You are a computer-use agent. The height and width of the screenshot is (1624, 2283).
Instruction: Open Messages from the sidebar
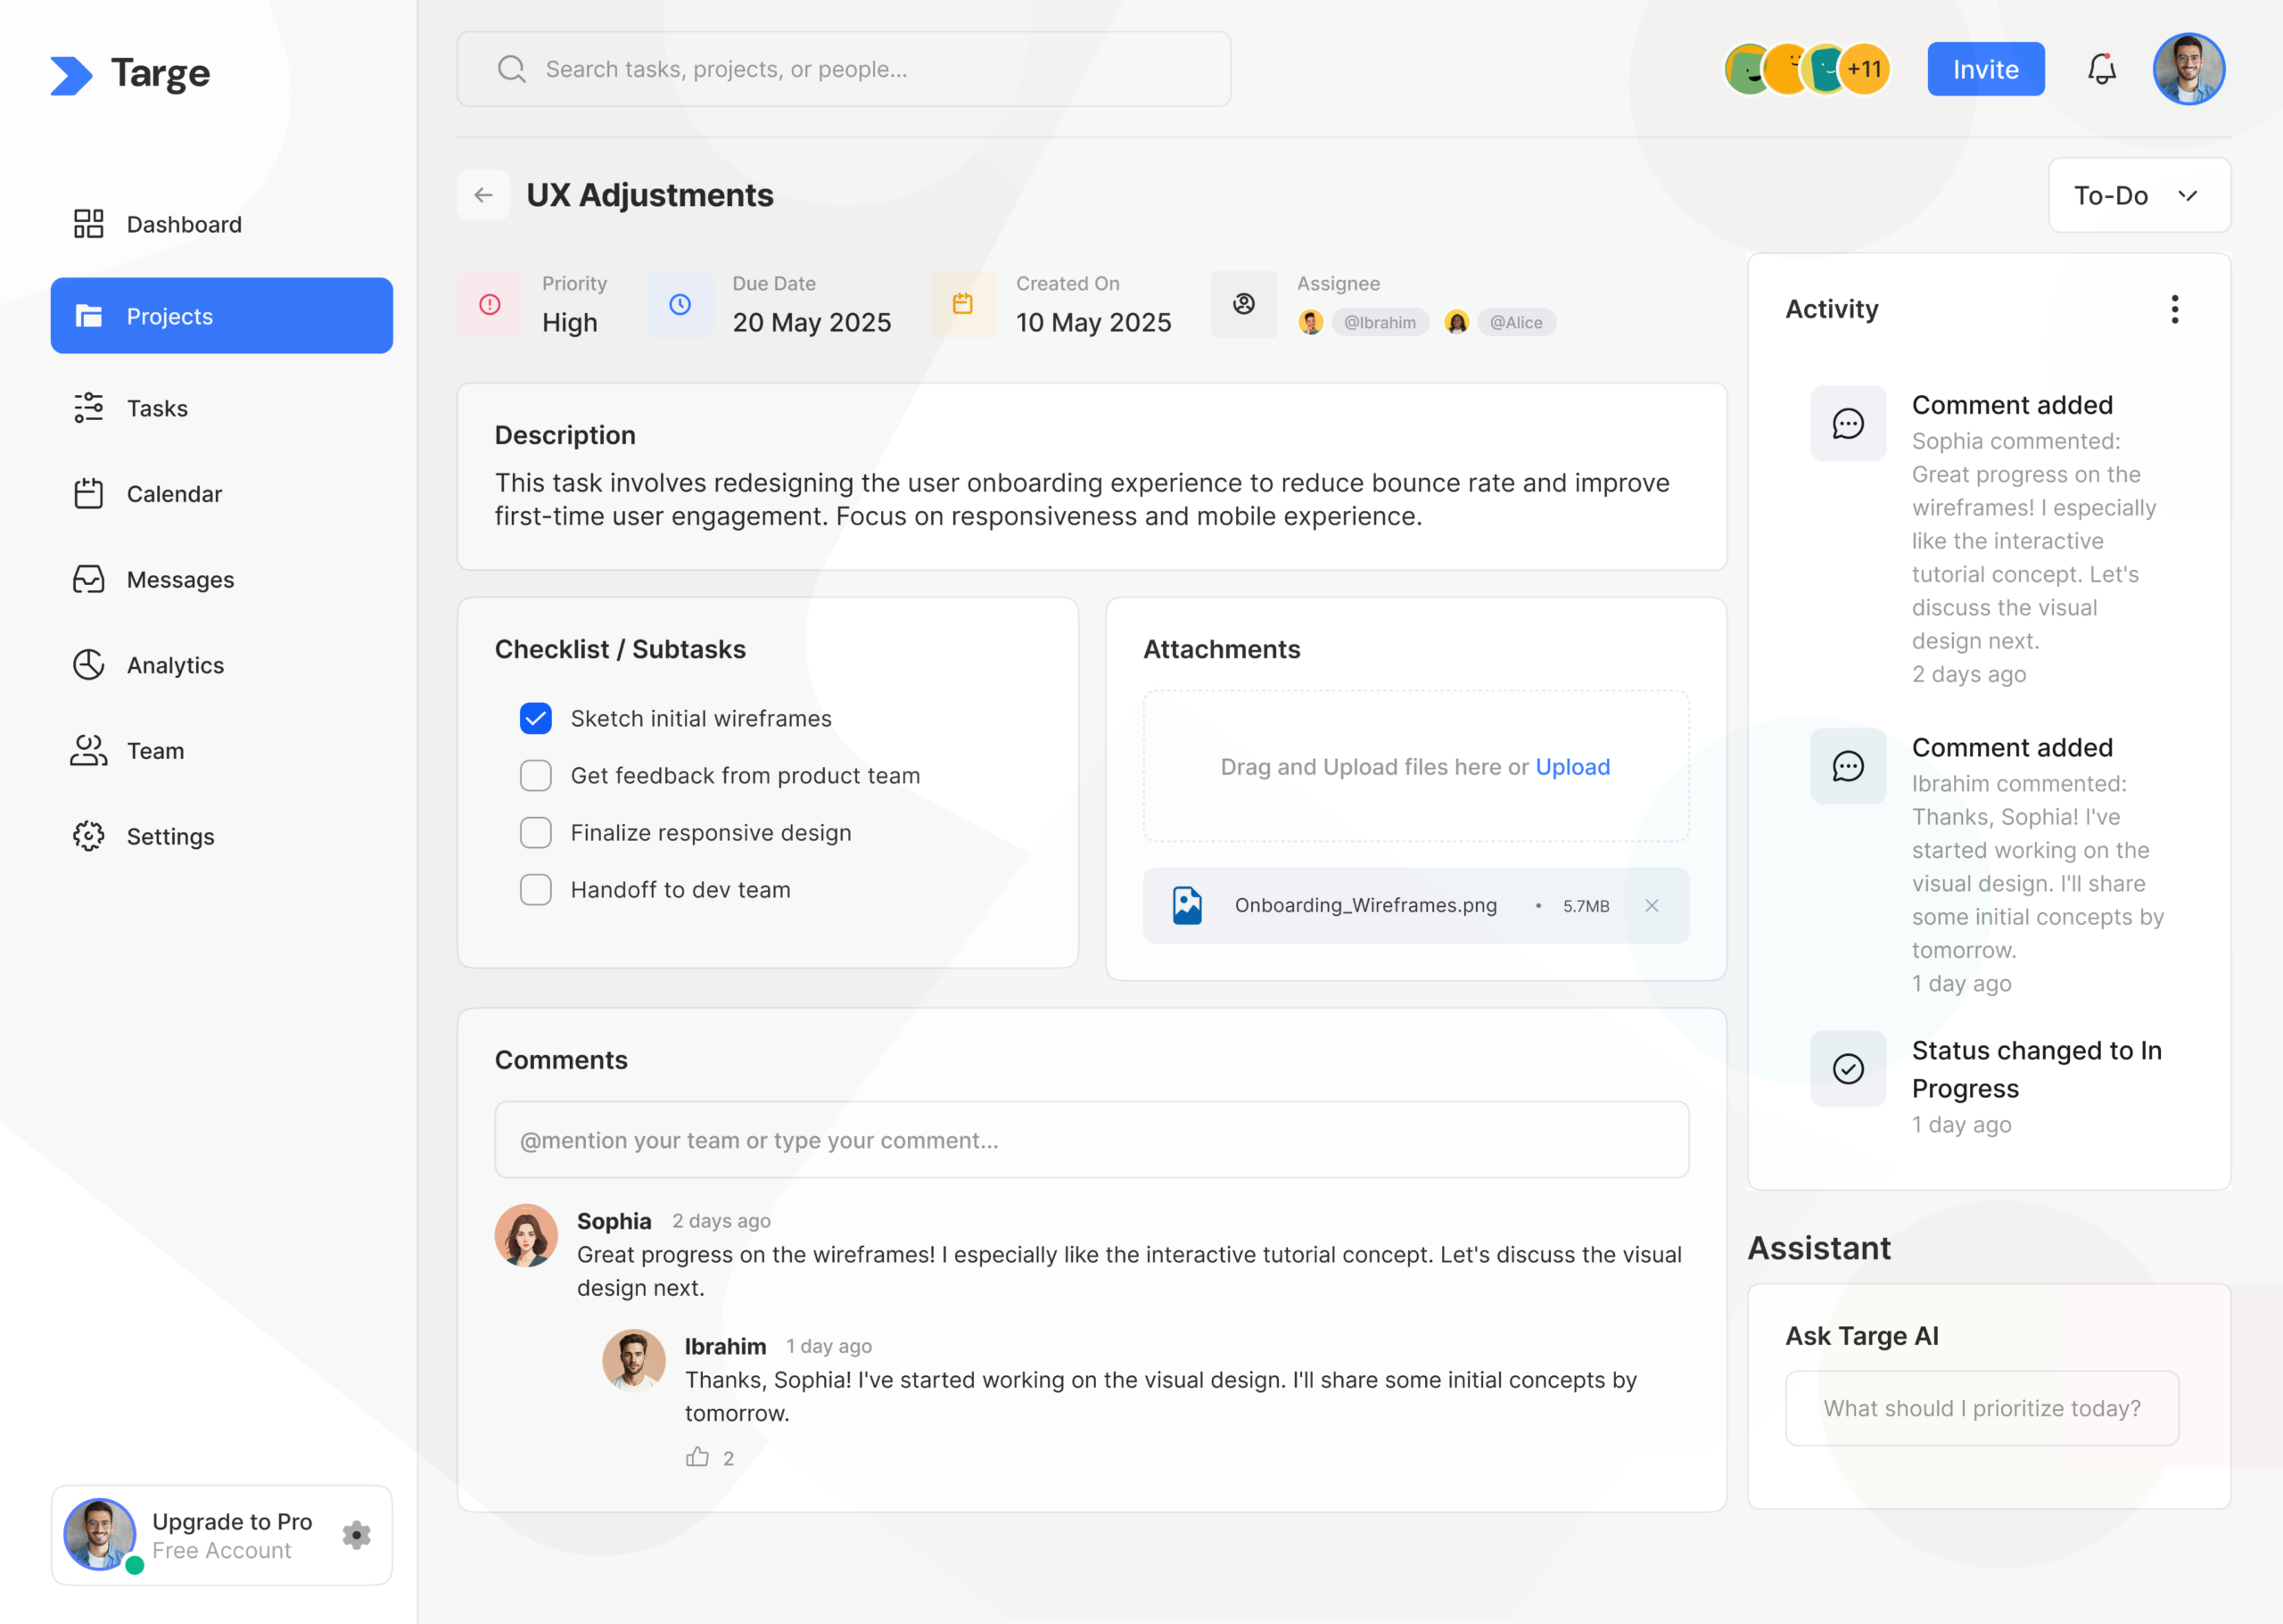click(179, 579)
